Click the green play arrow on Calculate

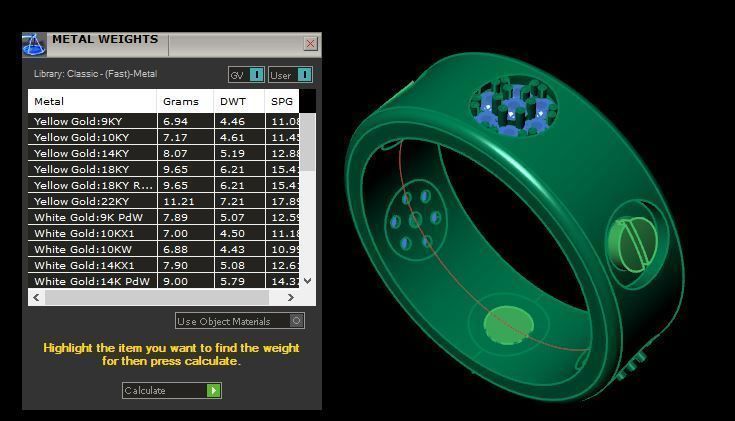(214, 391)
